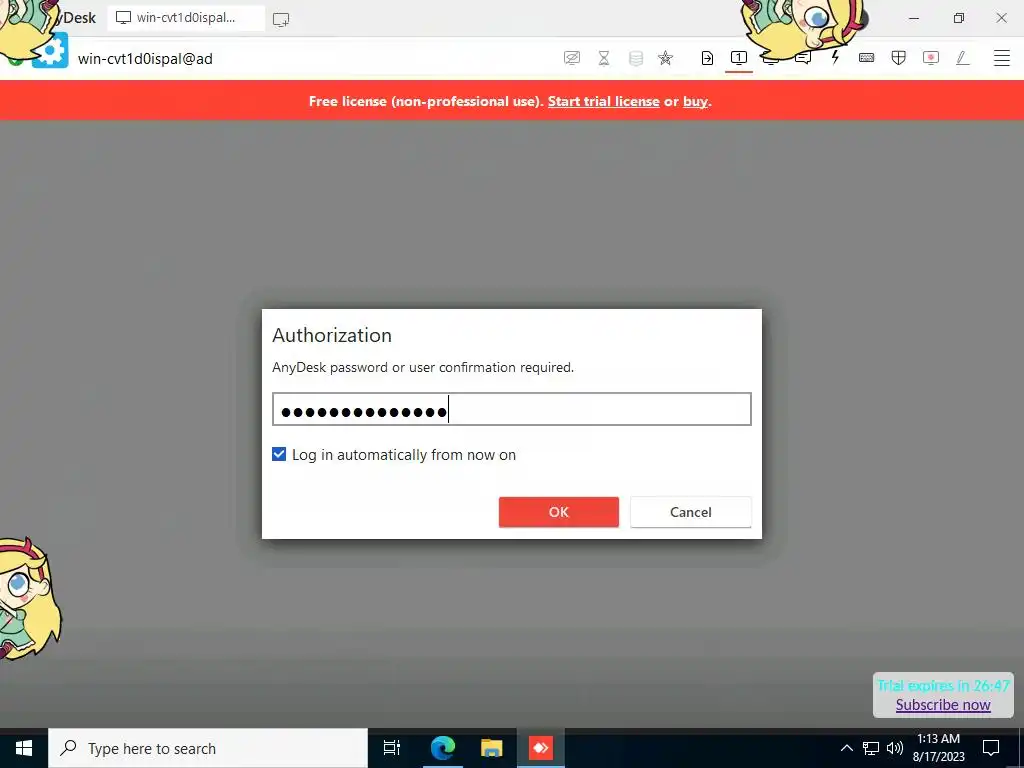Open keyboard settings icon in toolbar
Viewport: 1024px width, 768px height.
(x=867, y=58)
